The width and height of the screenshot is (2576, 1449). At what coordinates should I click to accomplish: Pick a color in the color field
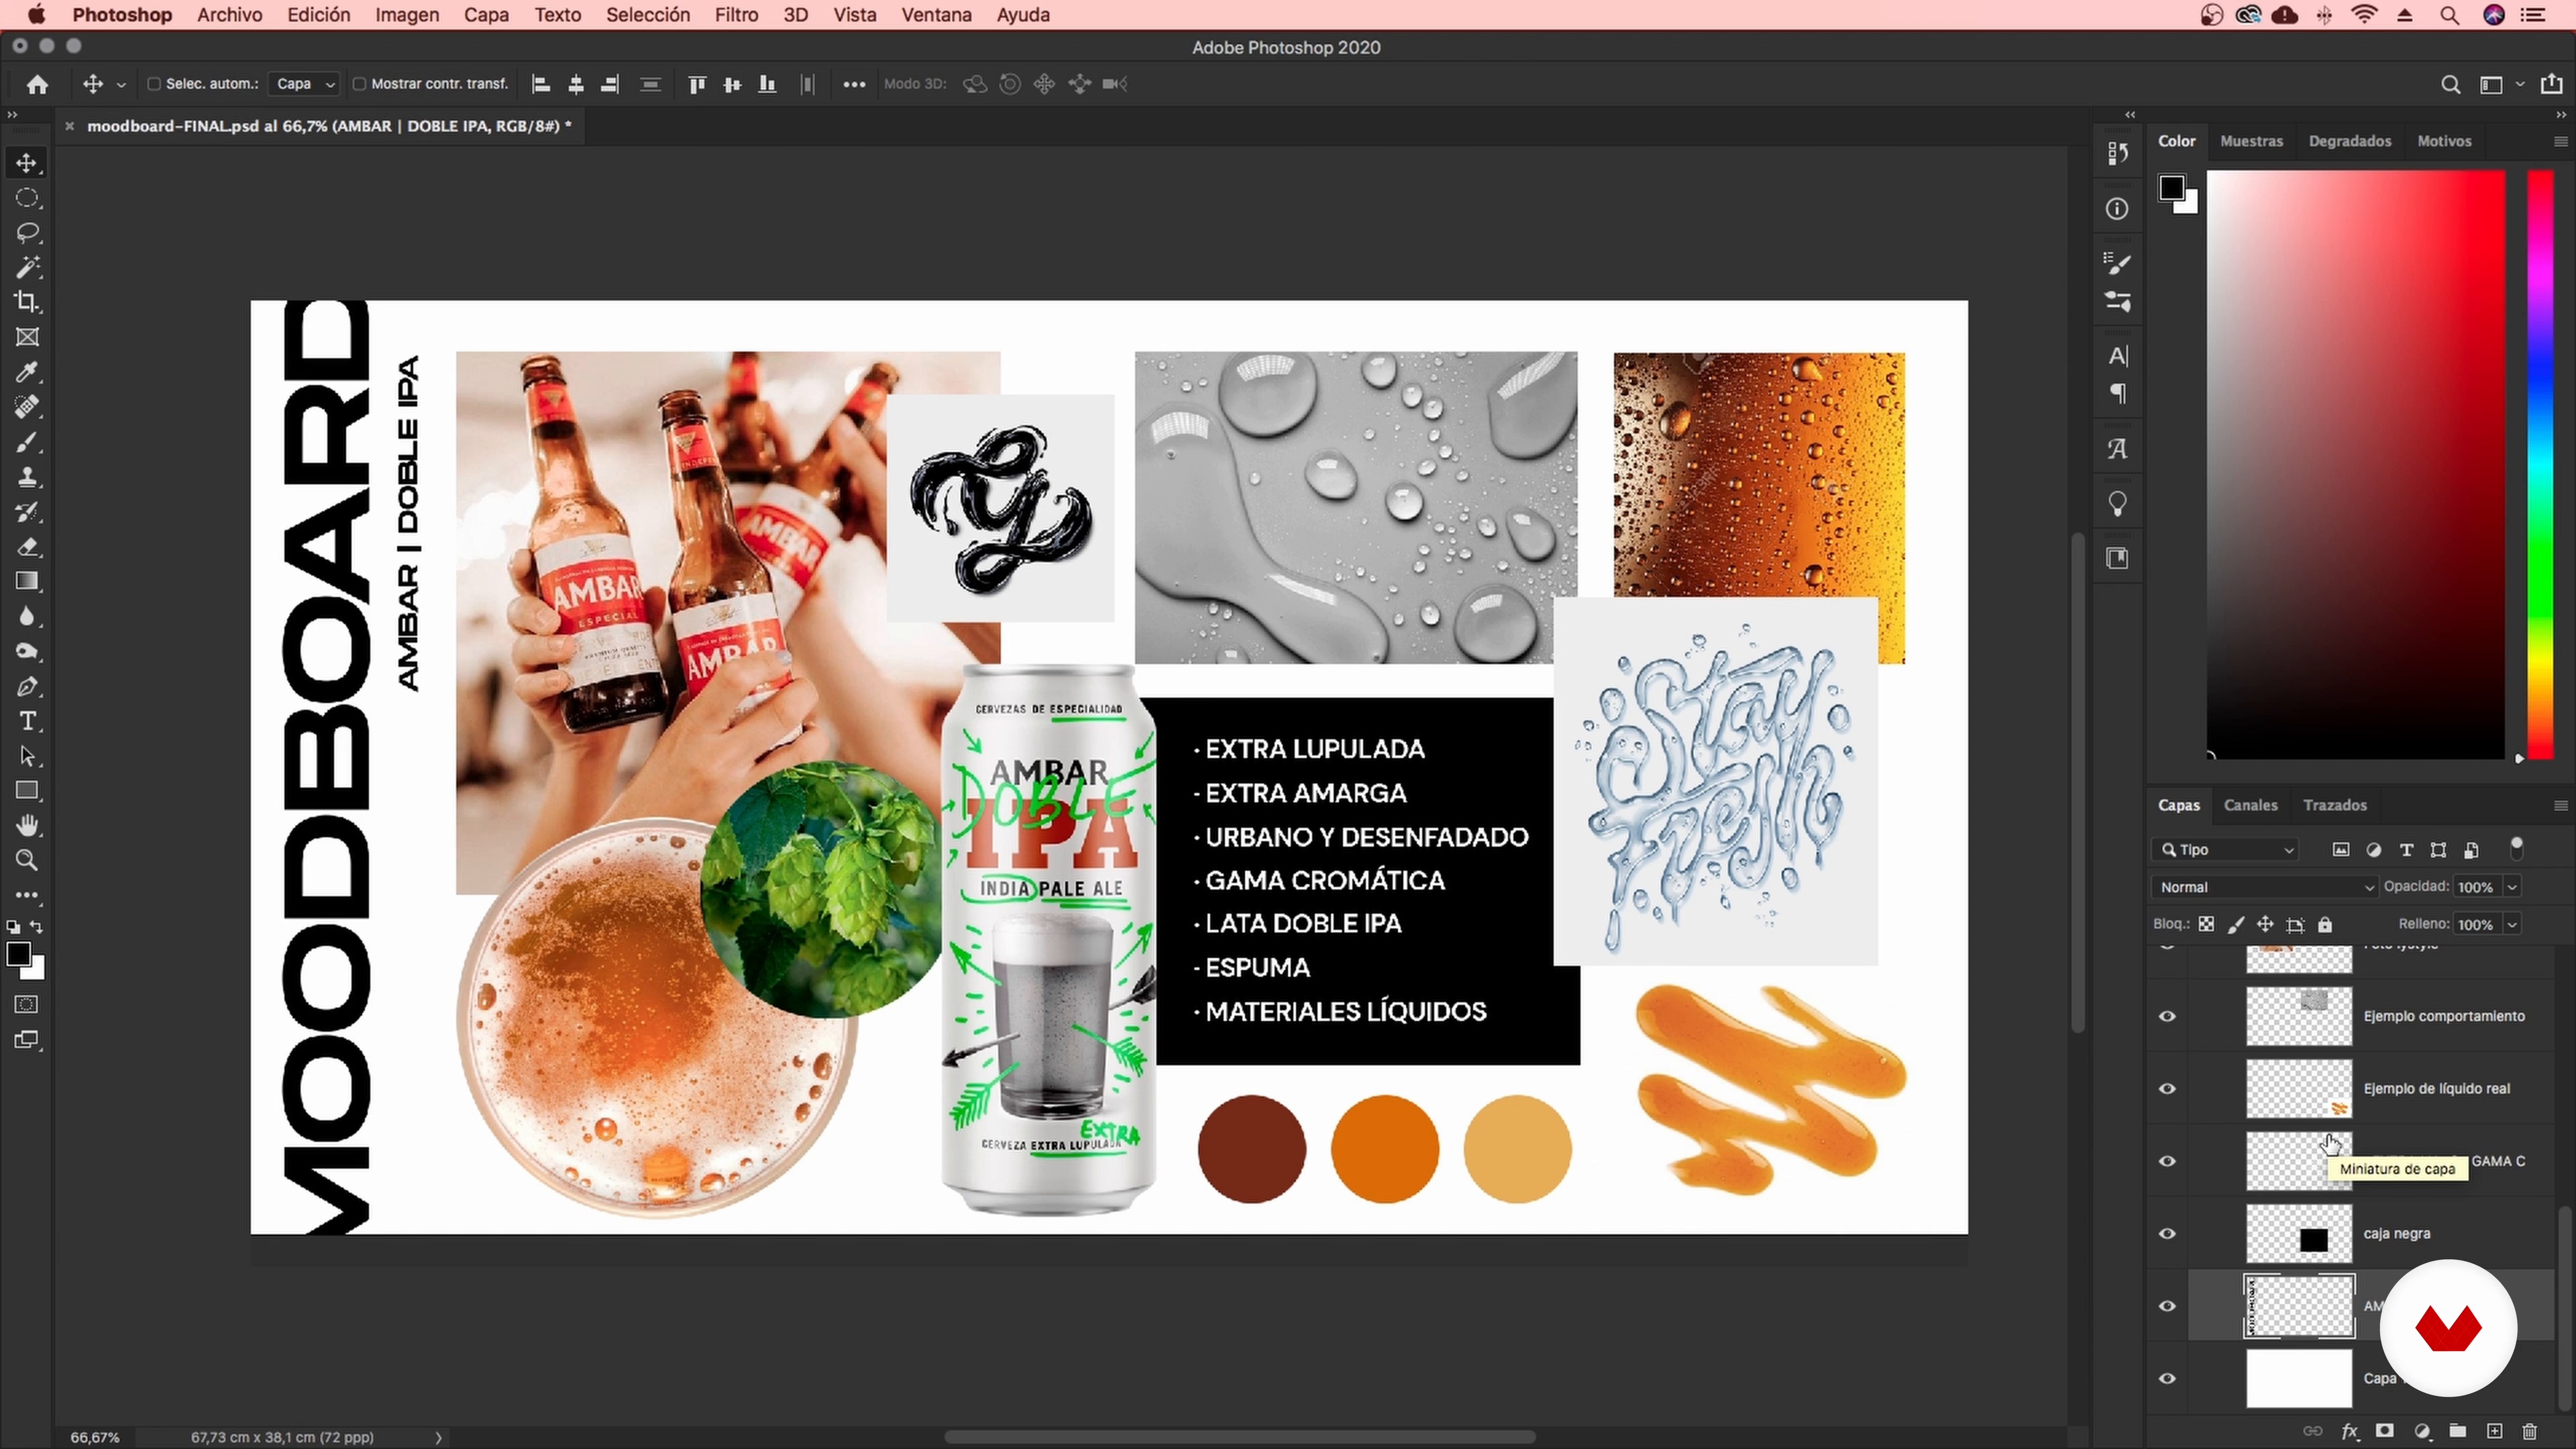(x=2355, y=465)
